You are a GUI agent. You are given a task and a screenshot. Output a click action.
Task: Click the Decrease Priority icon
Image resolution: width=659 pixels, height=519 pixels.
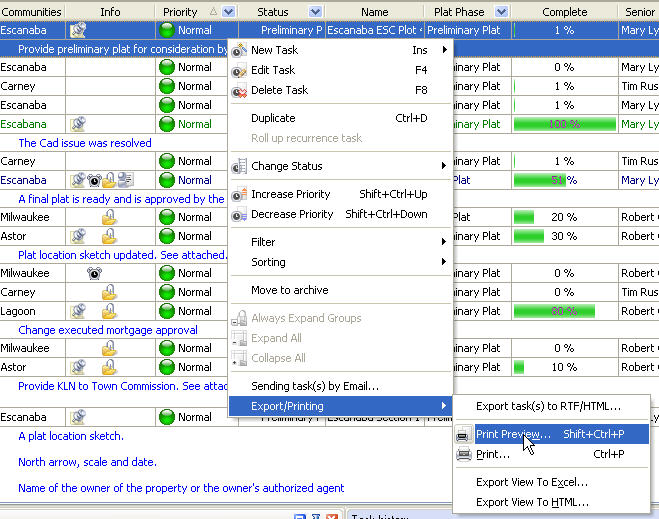tap(239, 215)
